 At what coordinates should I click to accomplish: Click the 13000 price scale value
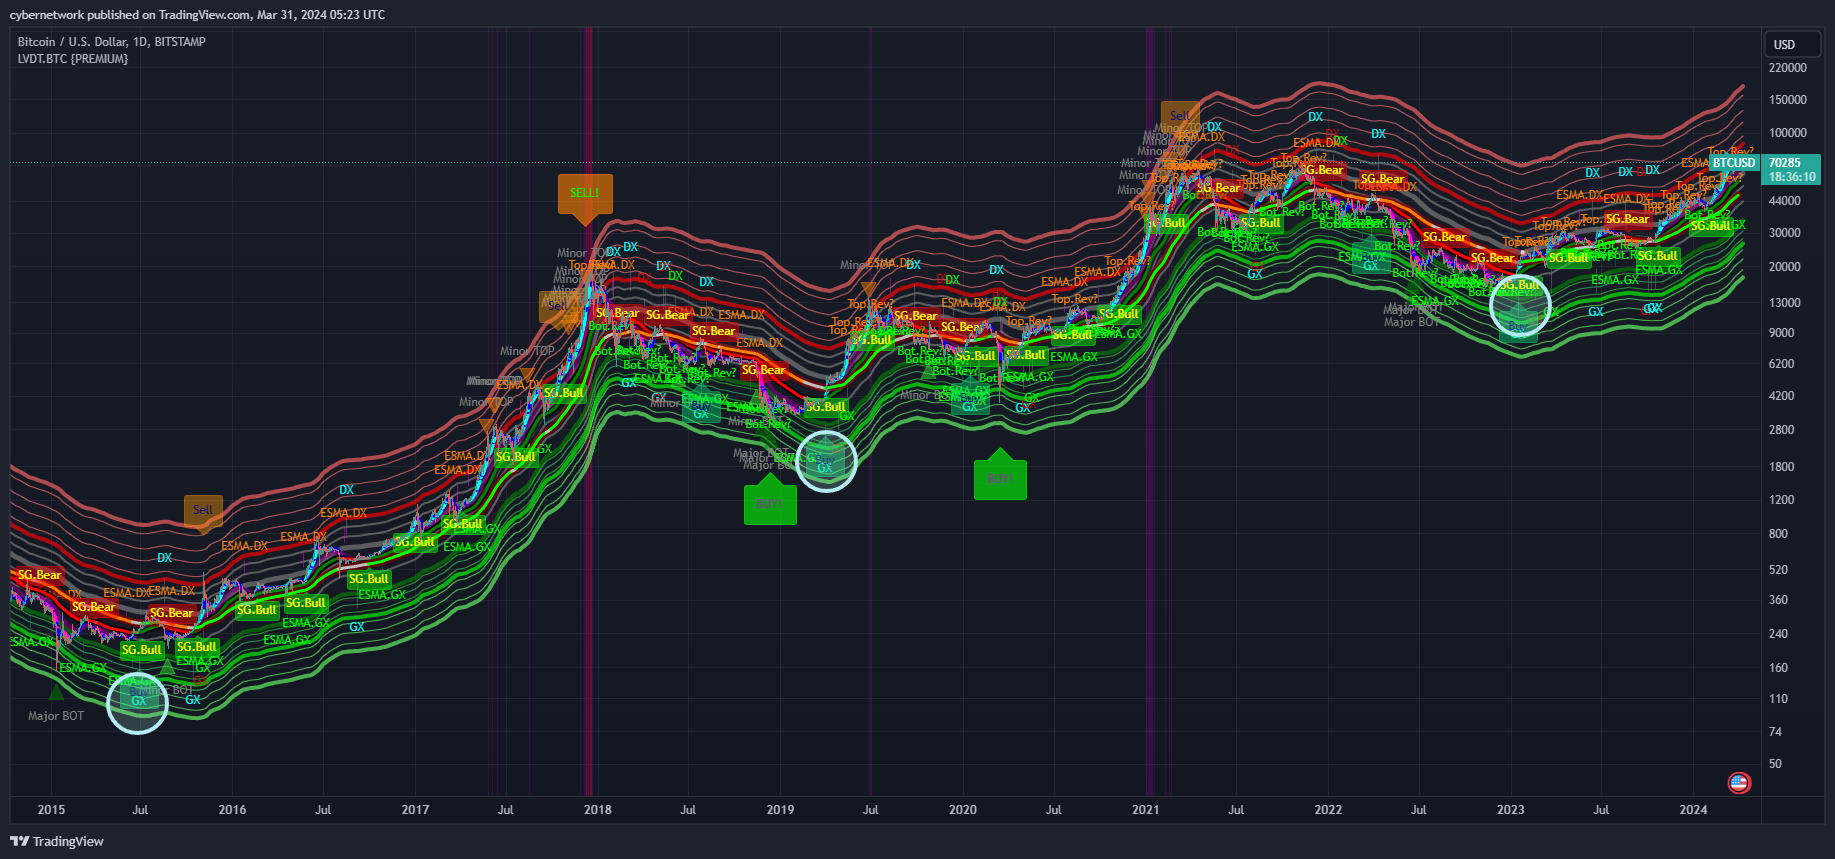(x=1785, y=303)
